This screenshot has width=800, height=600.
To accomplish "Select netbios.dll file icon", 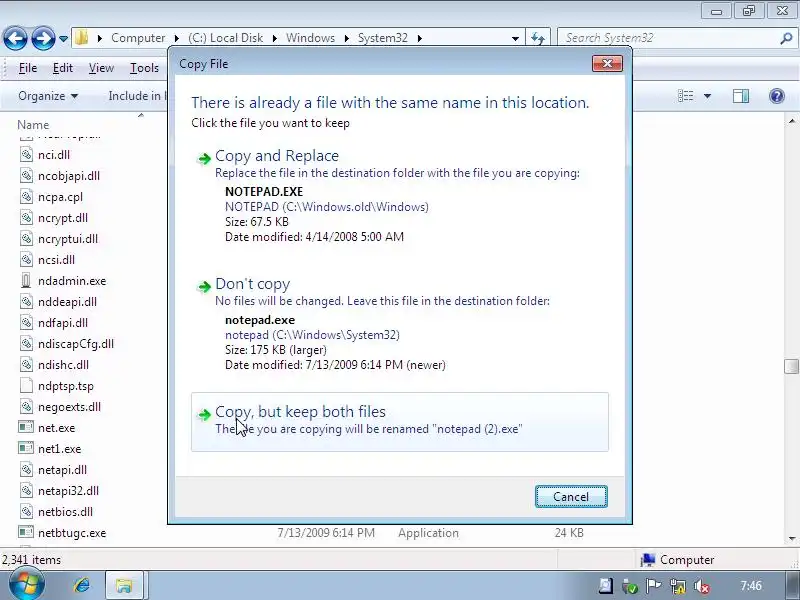I will click(27, 512).
